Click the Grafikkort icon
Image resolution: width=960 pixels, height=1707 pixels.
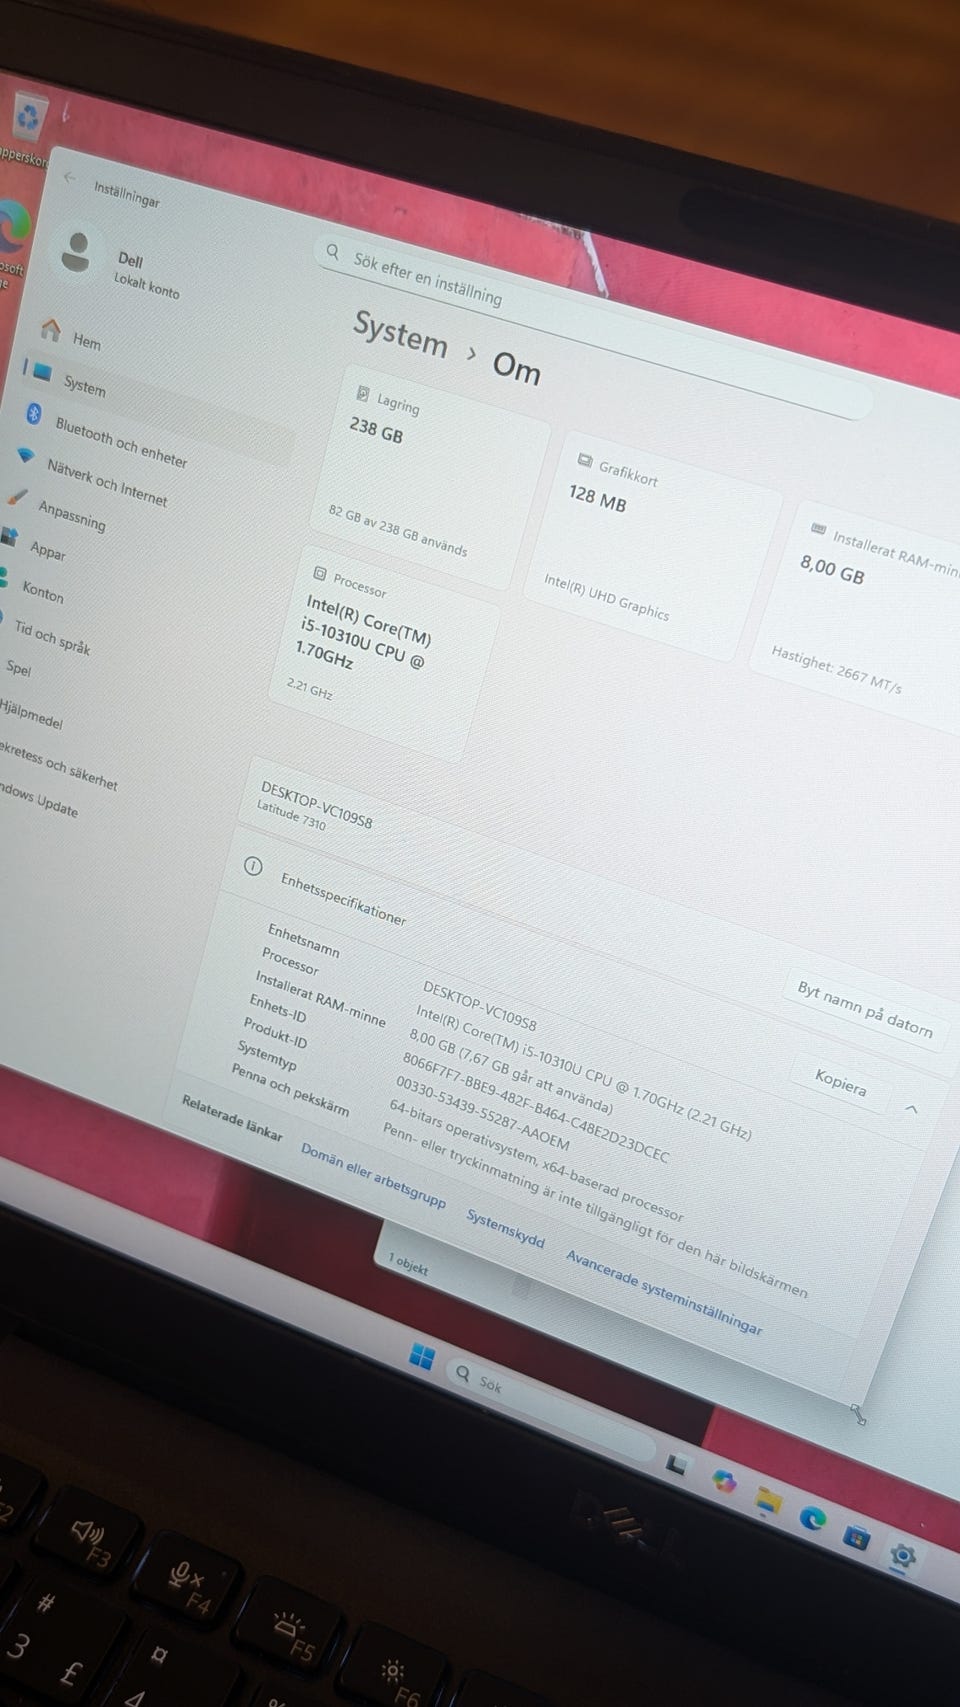click(585, 460)
